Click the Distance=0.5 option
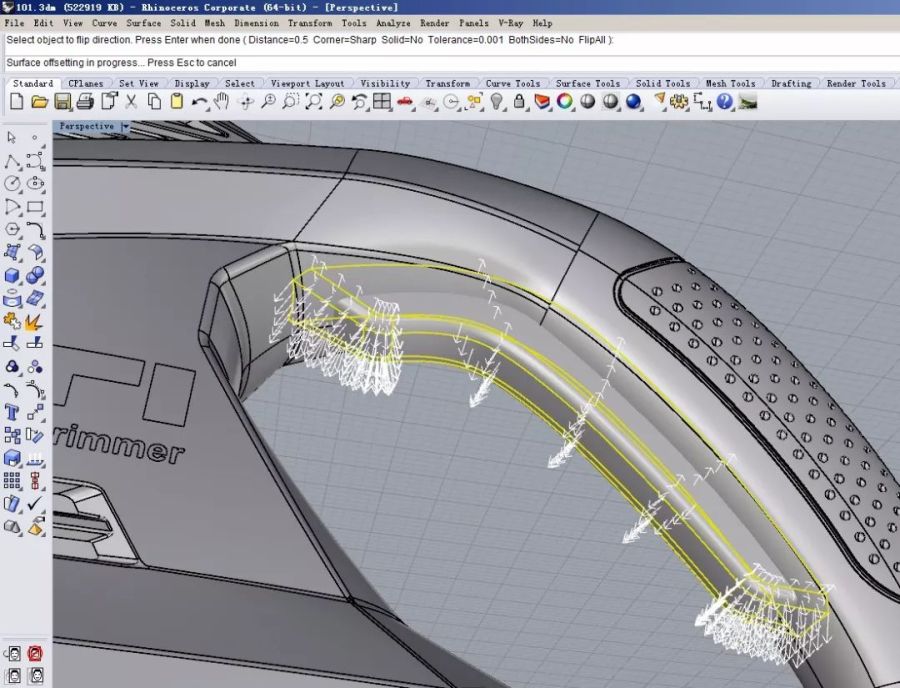Screen dimensions: 900x688 [279, 40]
